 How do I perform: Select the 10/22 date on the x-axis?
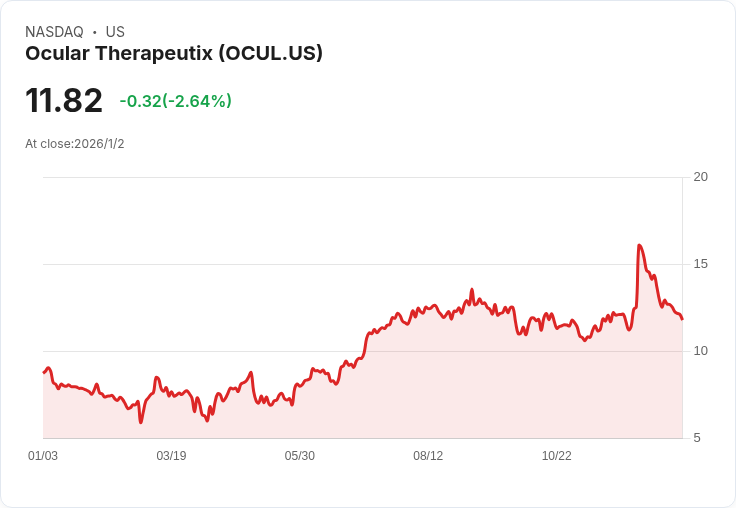click(x=556, y=456)
